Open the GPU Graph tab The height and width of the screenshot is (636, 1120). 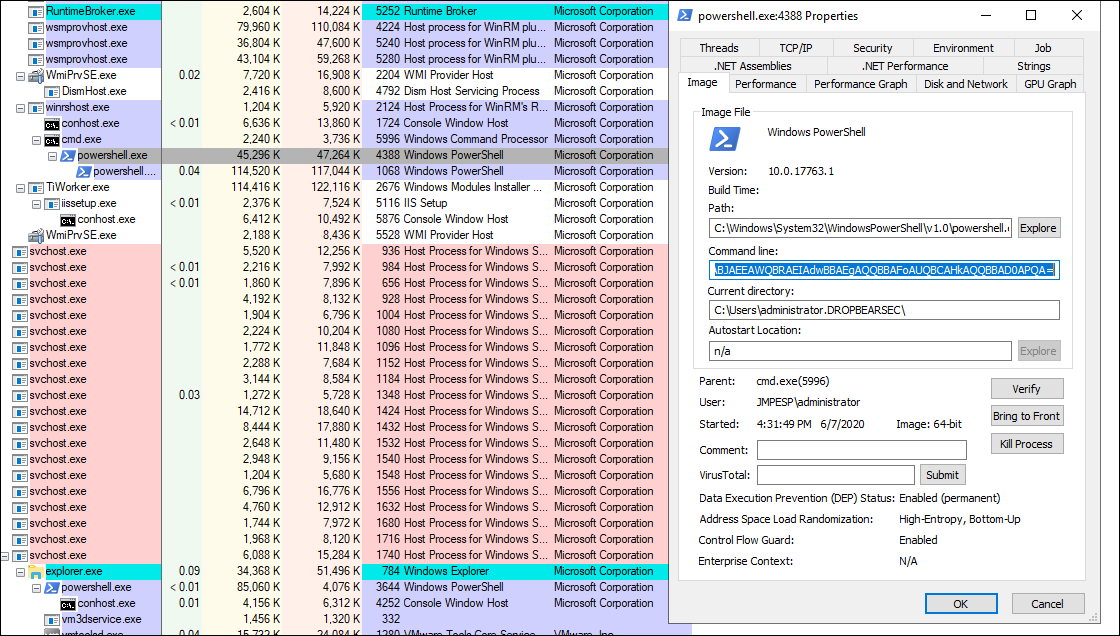[x=1050, y=84]
